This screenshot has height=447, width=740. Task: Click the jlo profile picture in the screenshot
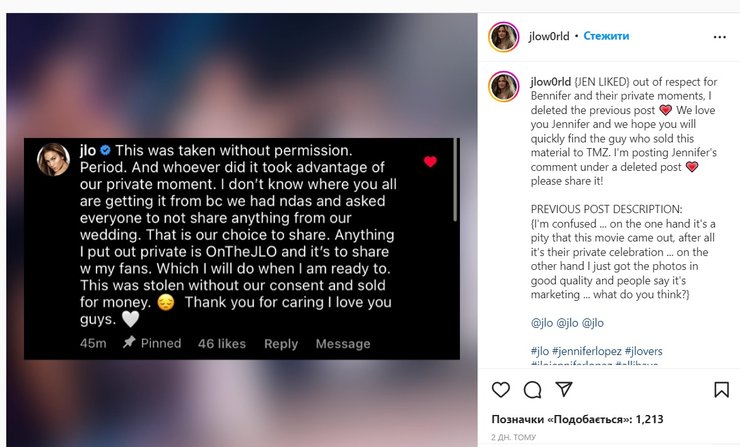(53, 159)
